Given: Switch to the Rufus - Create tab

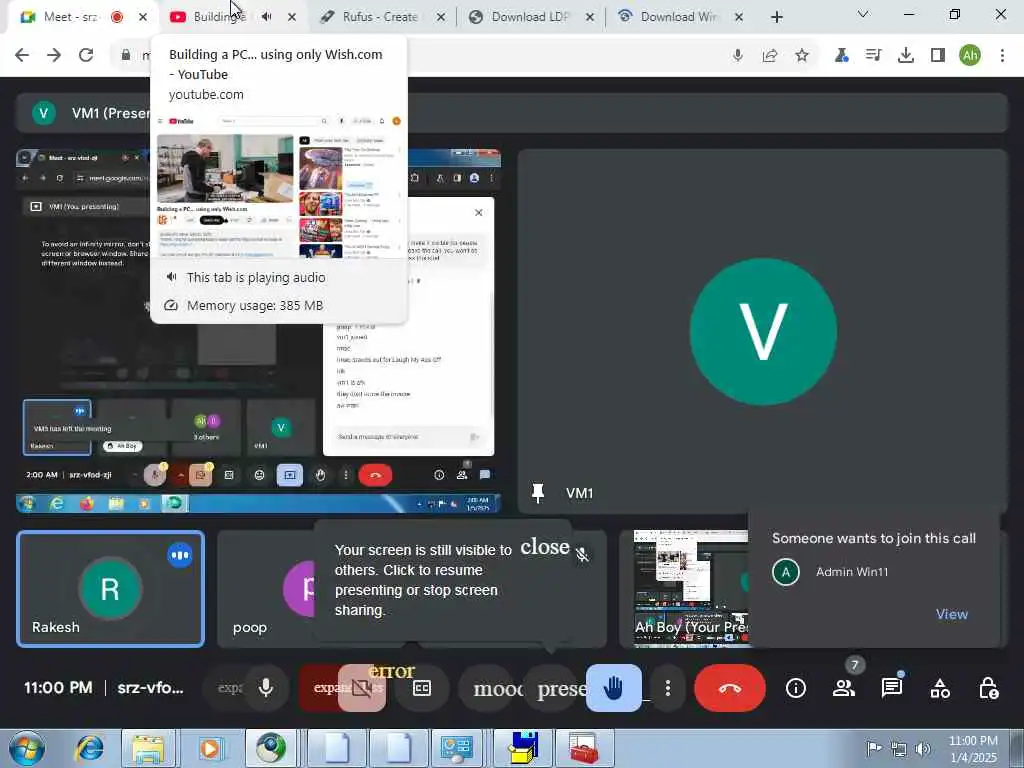Looking at the screenshot, I should tap(379, 17).
